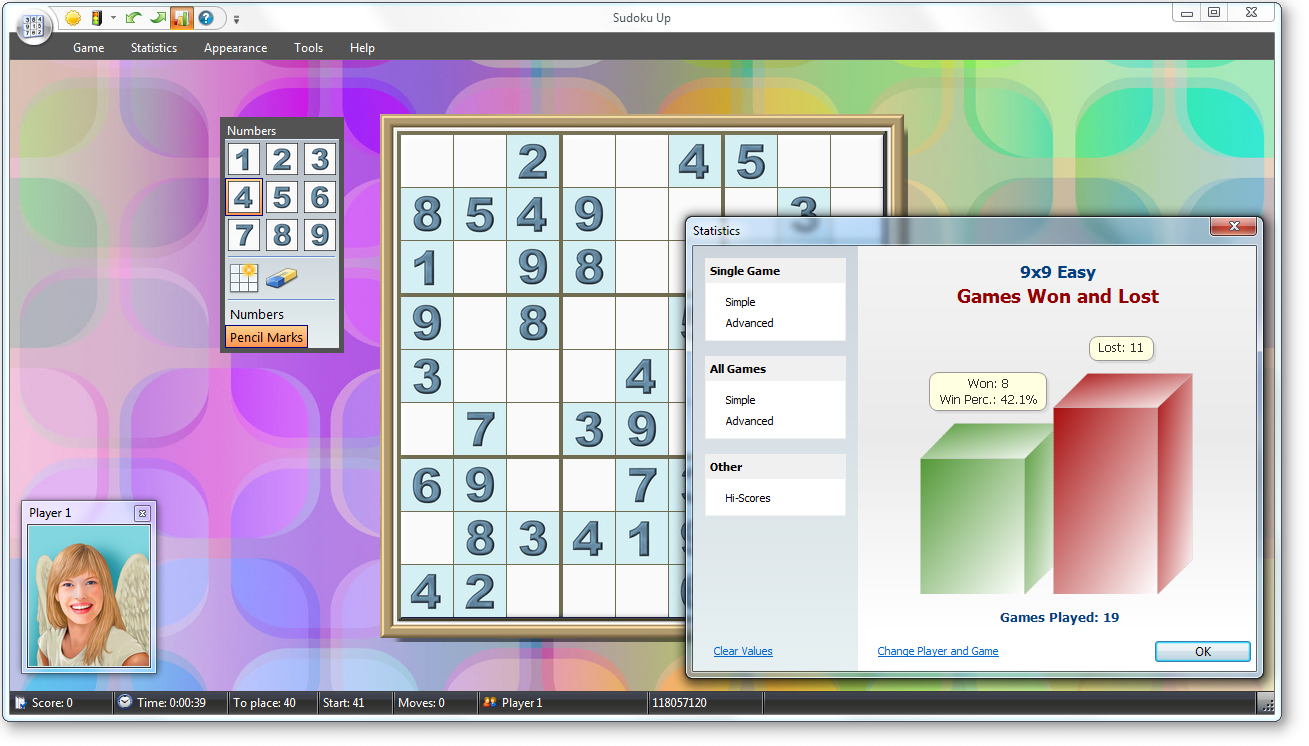The height and width of the screenshot is (746, 1309).
Task: Click the bar chart statistics icon
Action: click(x=182, y=18)
